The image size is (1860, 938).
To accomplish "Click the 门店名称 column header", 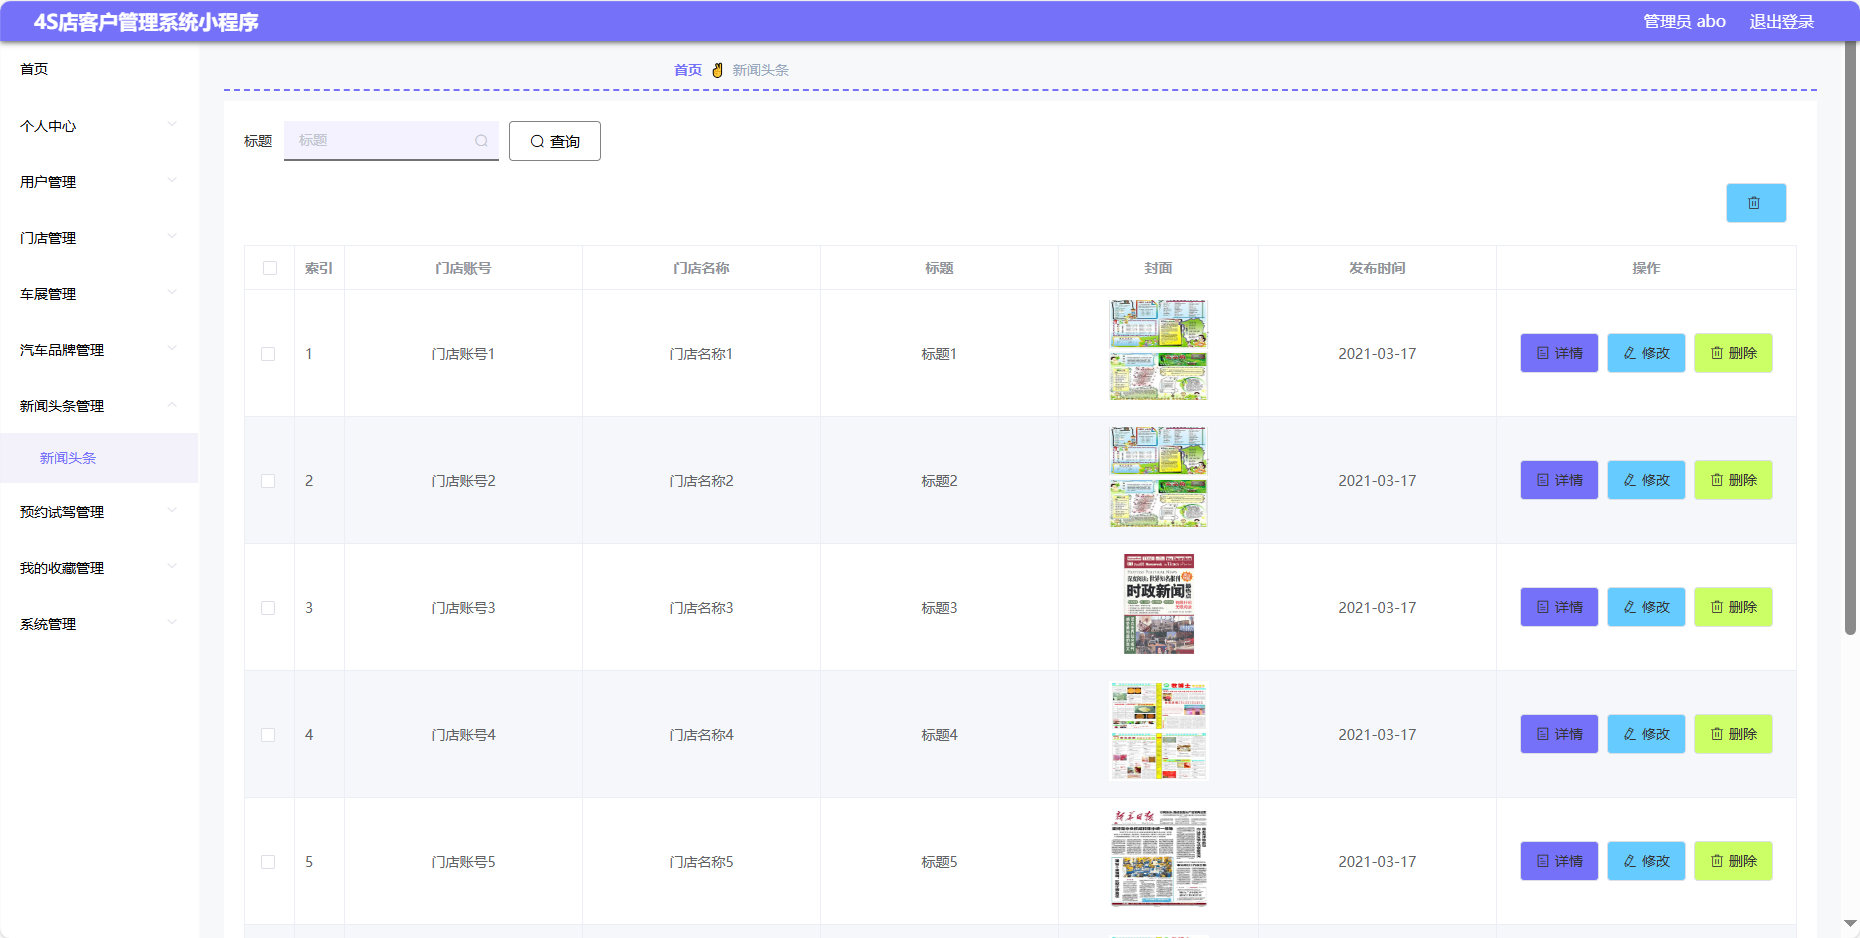I will click(701, 268).
